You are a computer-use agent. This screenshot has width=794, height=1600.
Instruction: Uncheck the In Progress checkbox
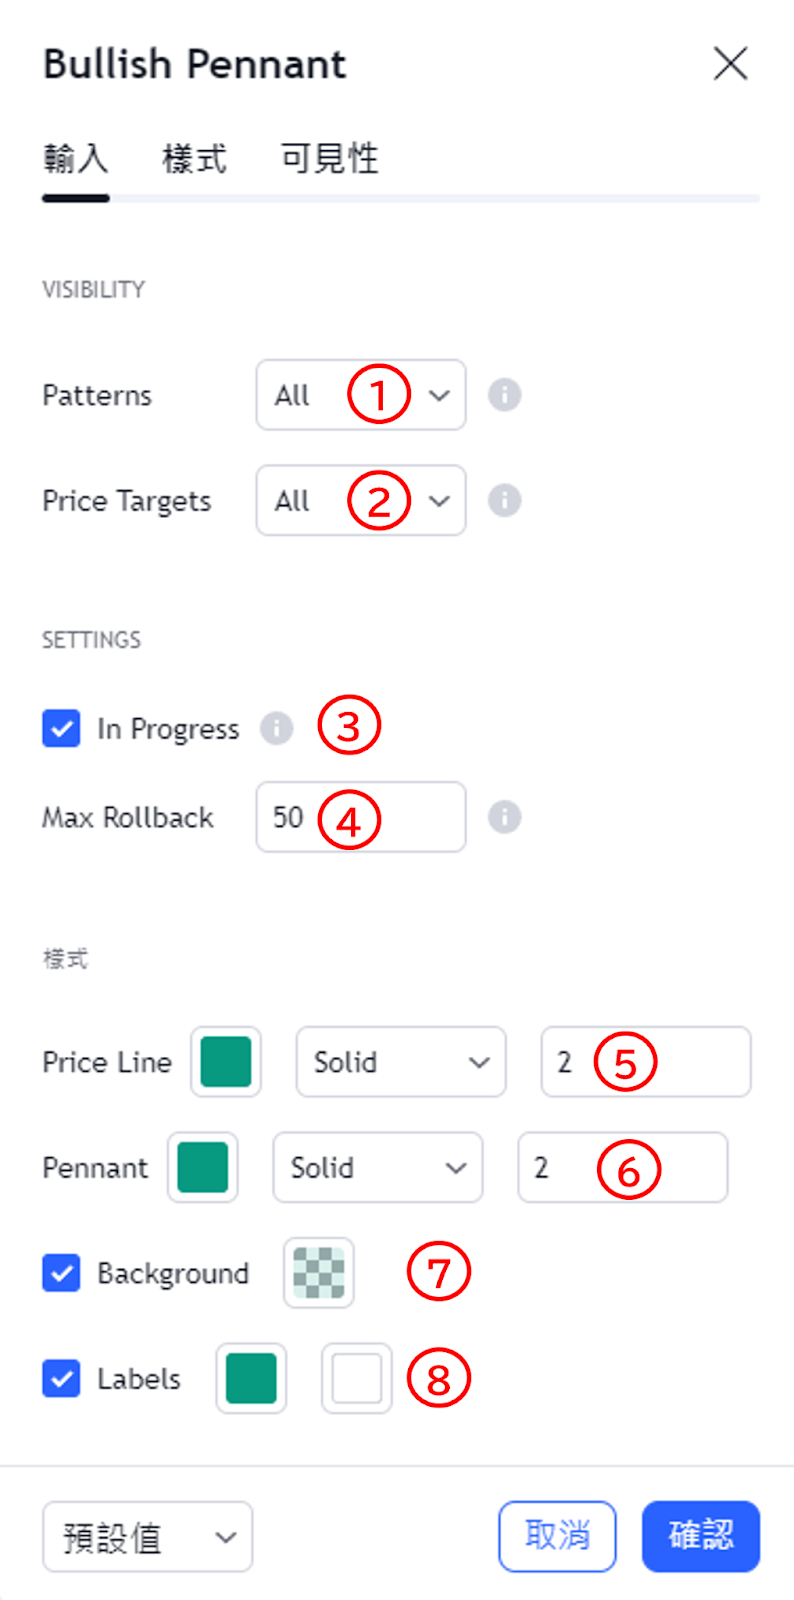pyautogui.click(x=61, y=728)
